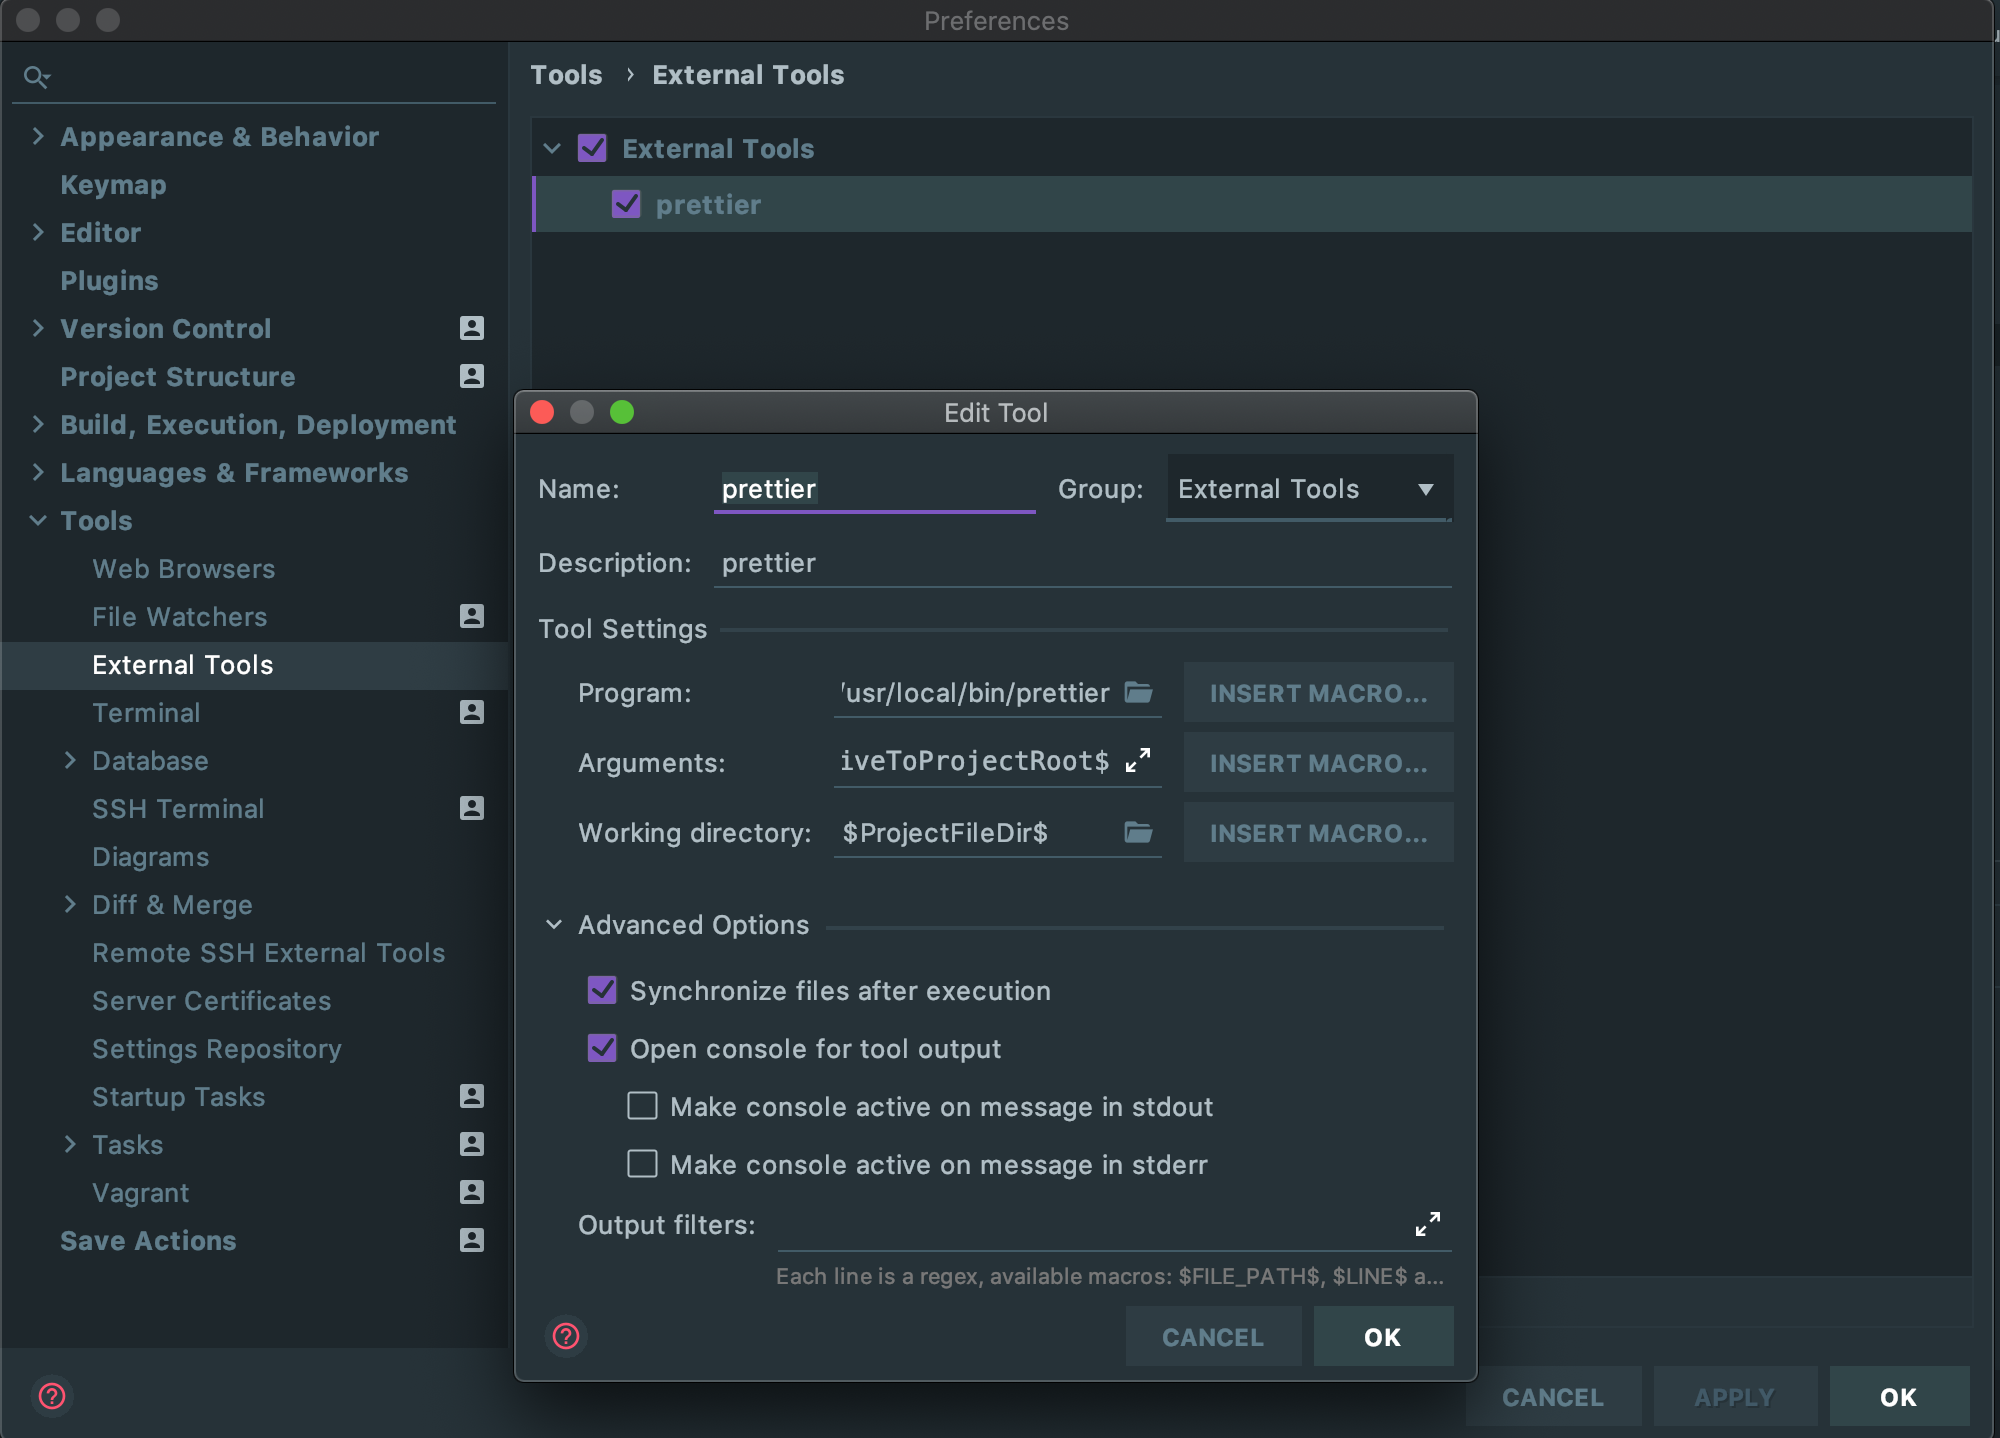Expand Database subsection
2000x1438 pixels.
pyautogui.click(x=70, y=760)
